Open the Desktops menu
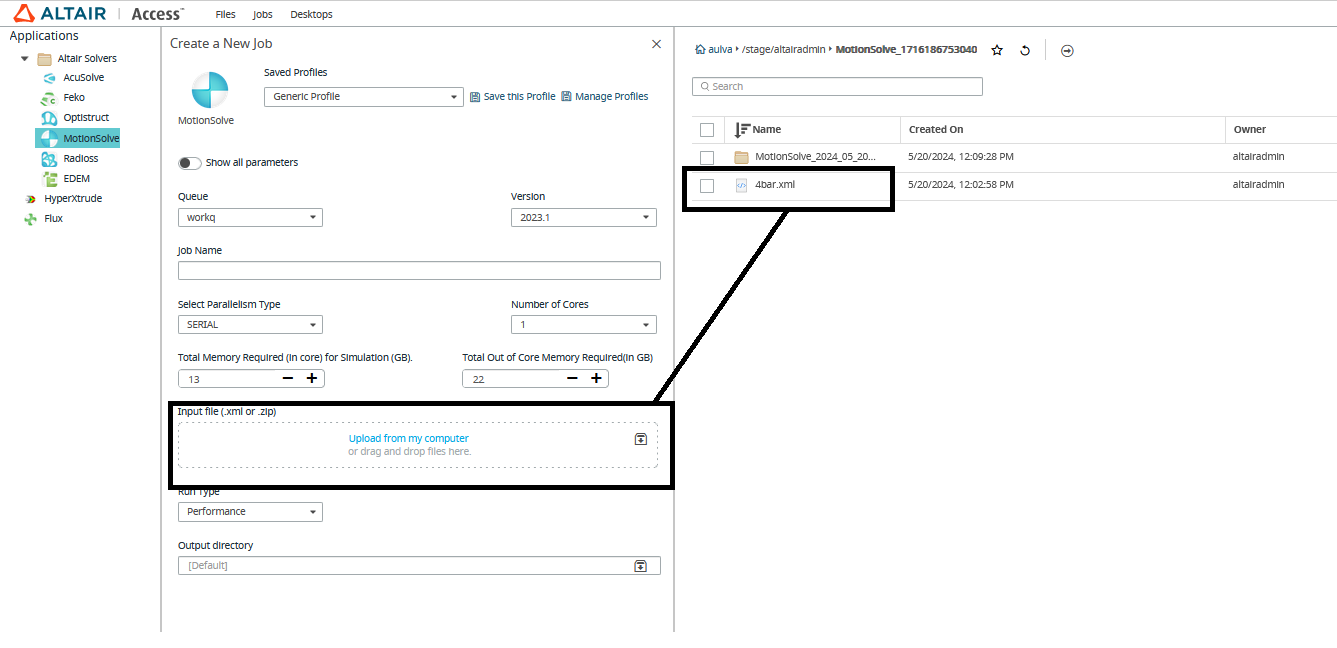The image size is (1337, 648). 311,14
